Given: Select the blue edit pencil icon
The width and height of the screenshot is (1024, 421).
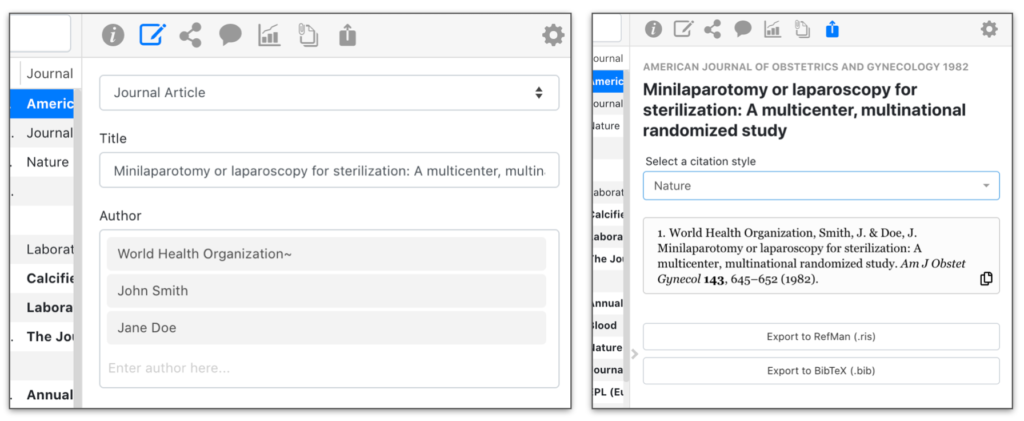Looking at the screenshot, I should (x=152, y=36).
